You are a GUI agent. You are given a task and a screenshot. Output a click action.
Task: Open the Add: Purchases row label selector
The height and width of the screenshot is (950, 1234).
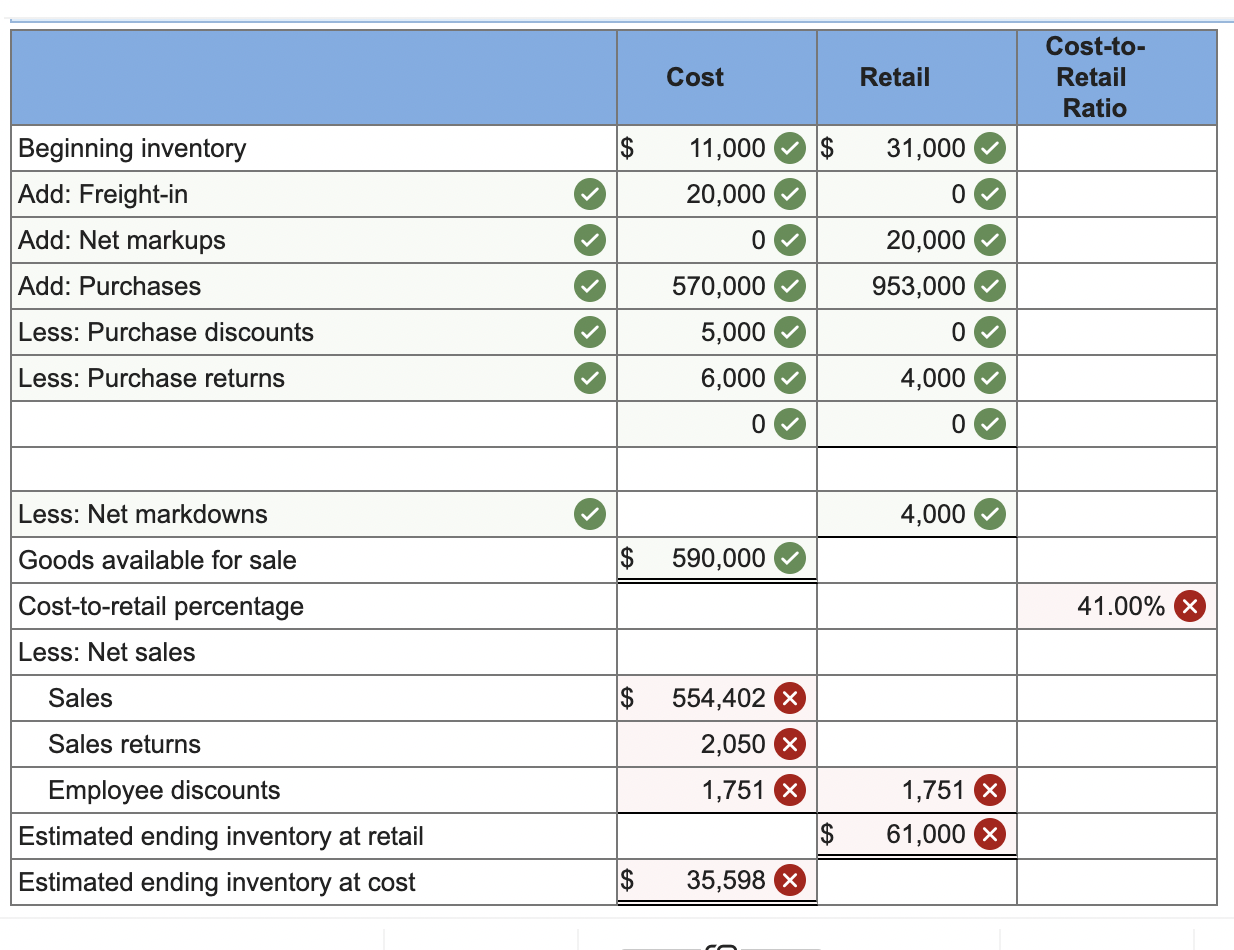point(314,286)
